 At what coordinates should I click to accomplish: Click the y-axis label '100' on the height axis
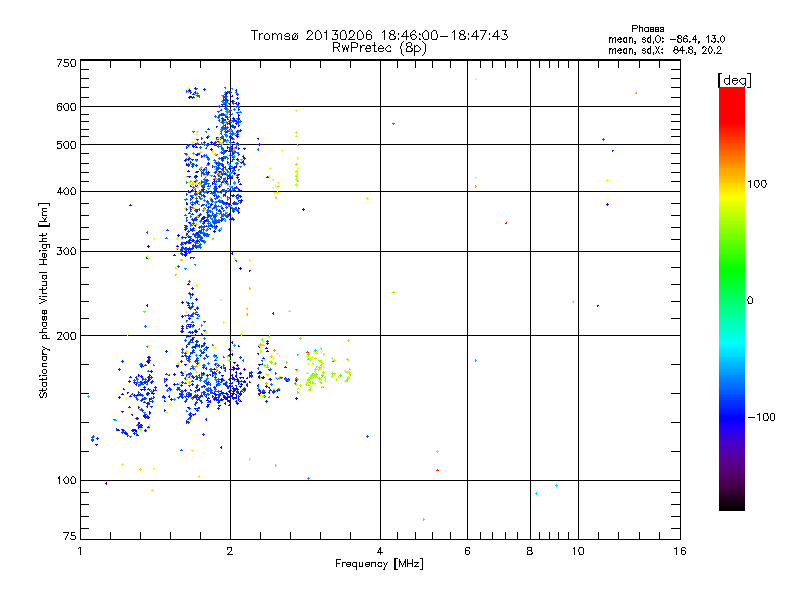pos(66,481)
